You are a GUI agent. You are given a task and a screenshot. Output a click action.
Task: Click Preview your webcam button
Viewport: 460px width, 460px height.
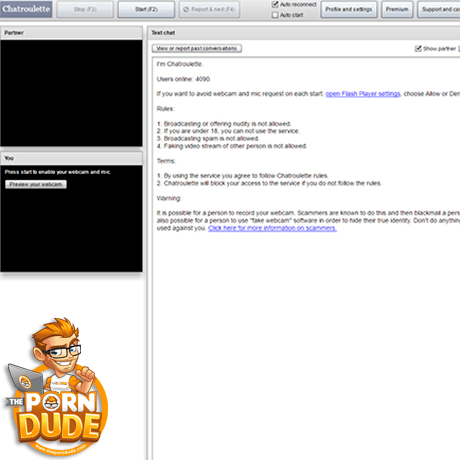36,184
